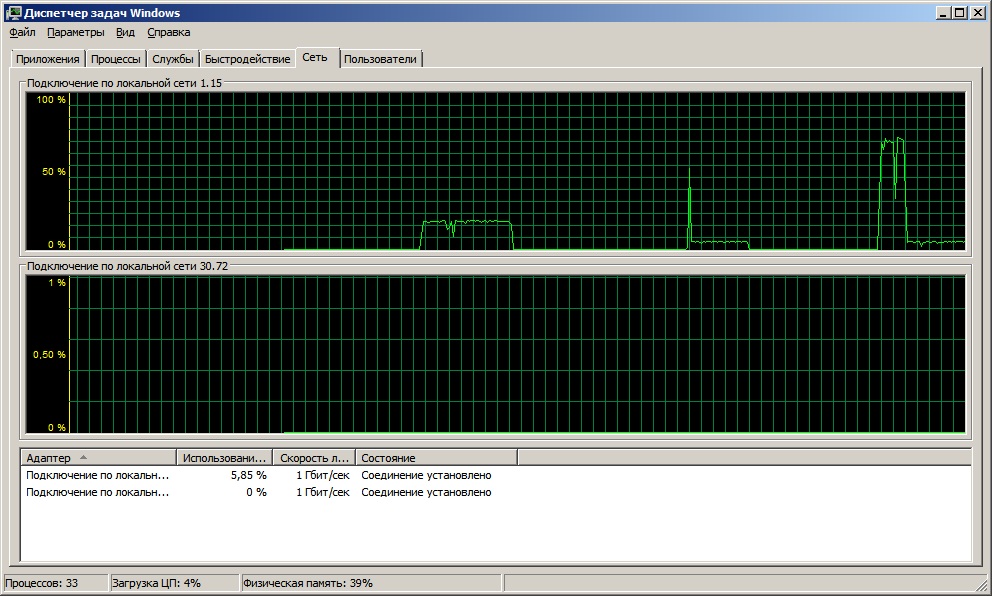The width and height of the screenshot is (992, 596).
Task: Switch to the Приложения tab
Action: click(47, 59)
